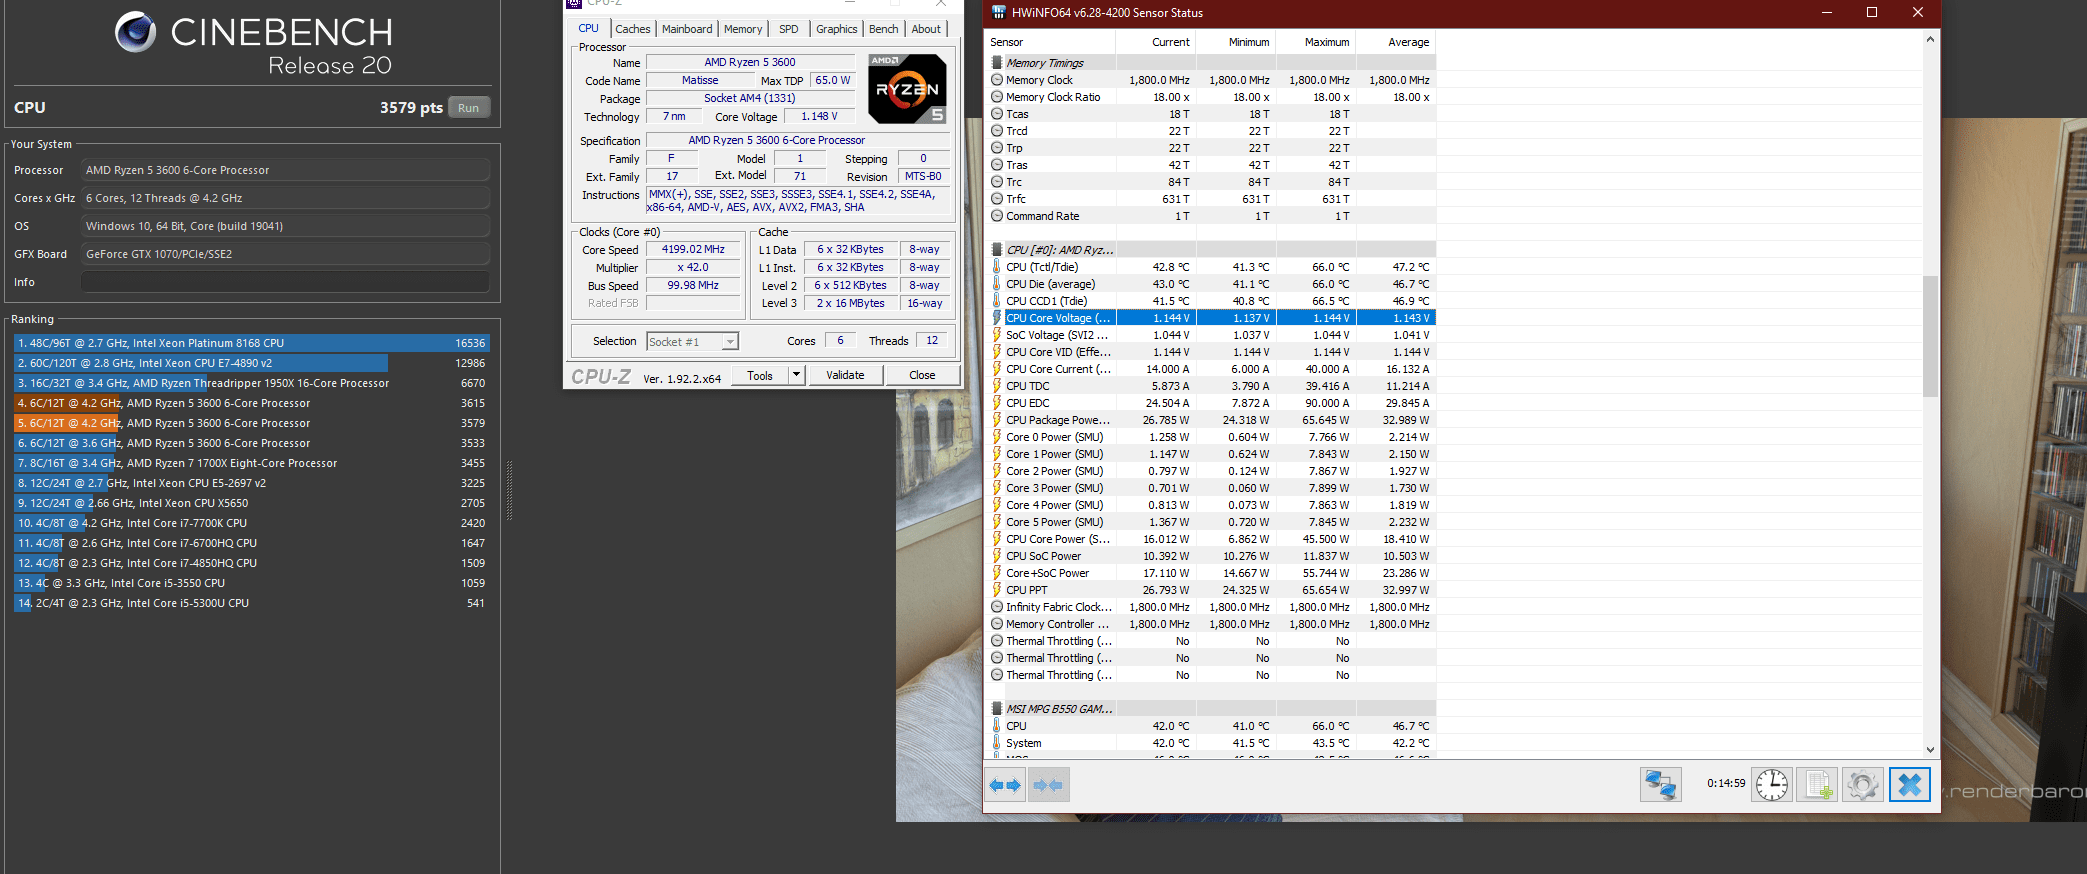
Task: Open HWiNFO remote network monitors icon
Action: tap(1661, 785)
